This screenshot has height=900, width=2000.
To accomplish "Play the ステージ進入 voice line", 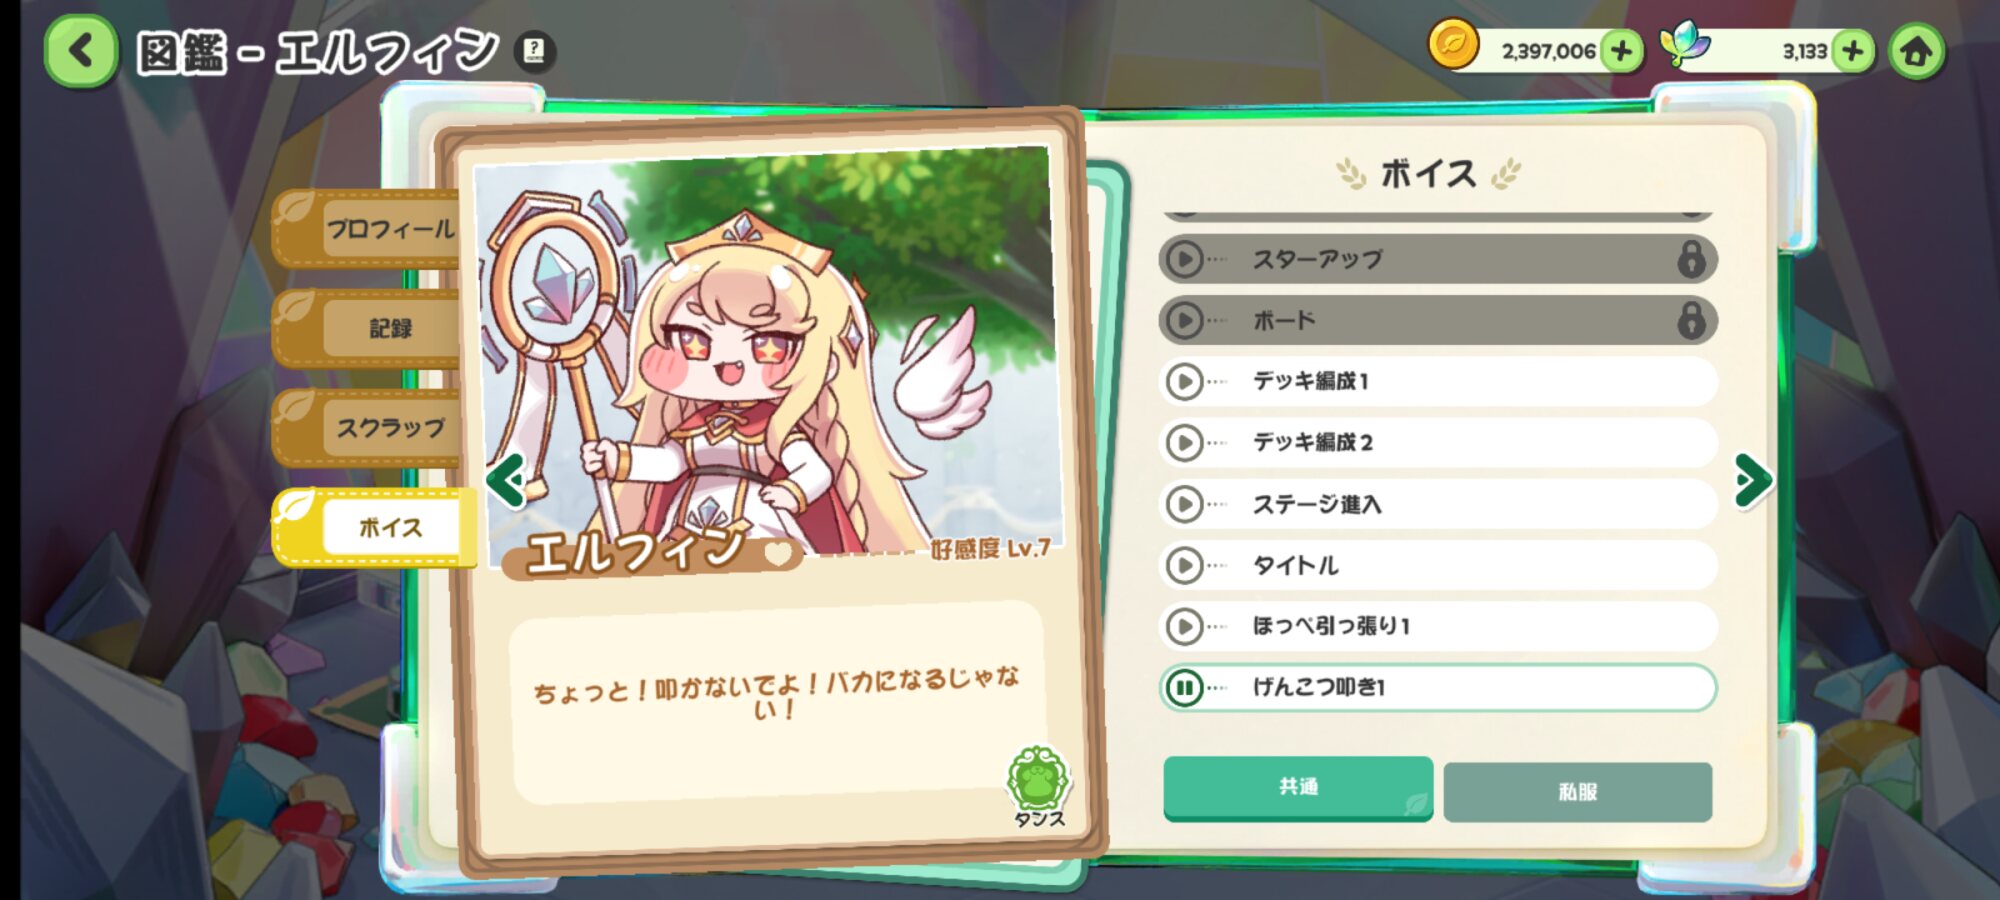I will (x=1185, y=504).
